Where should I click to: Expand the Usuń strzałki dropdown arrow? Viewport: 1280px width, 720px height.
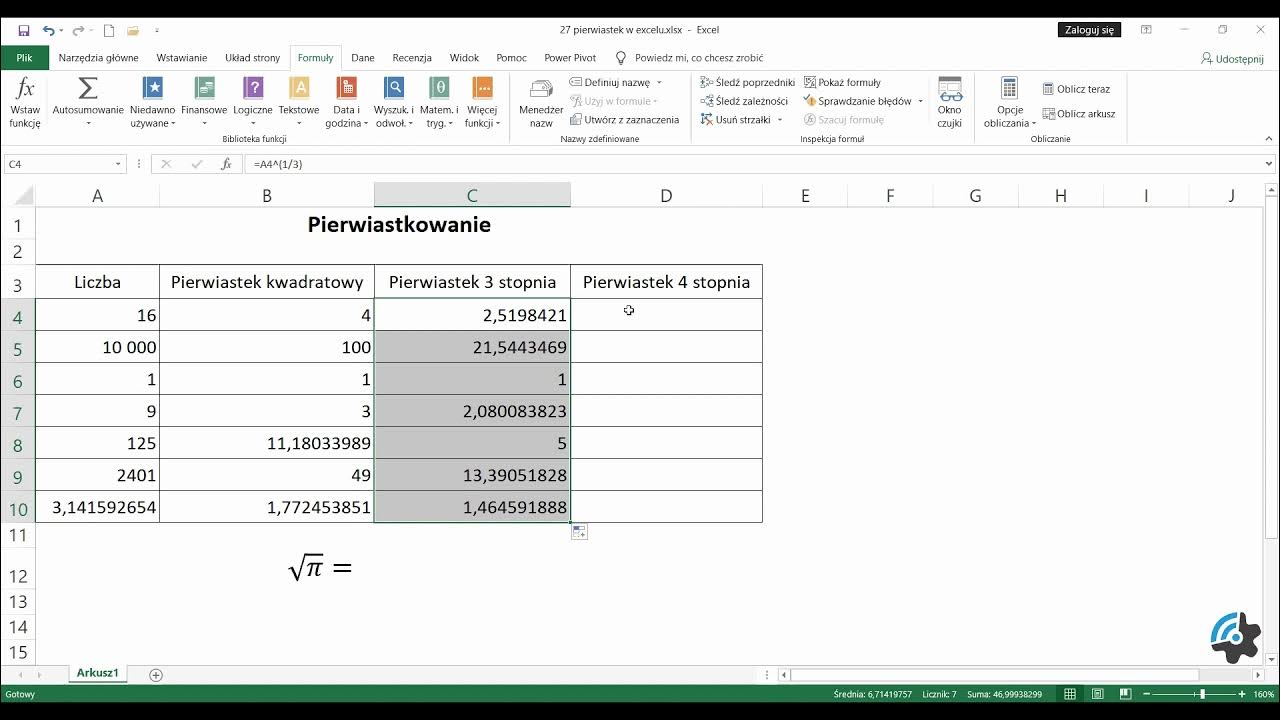(779, 120)
